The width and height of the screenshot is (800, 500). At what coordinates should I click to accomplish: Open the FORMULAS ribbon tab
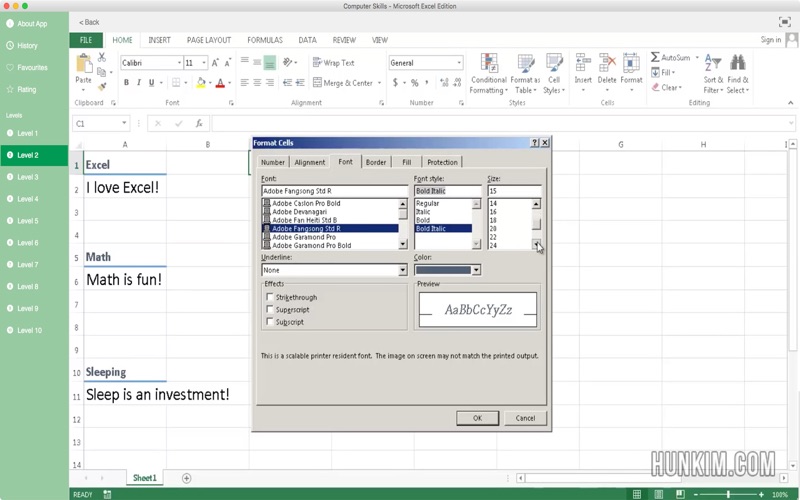point(265,40)
